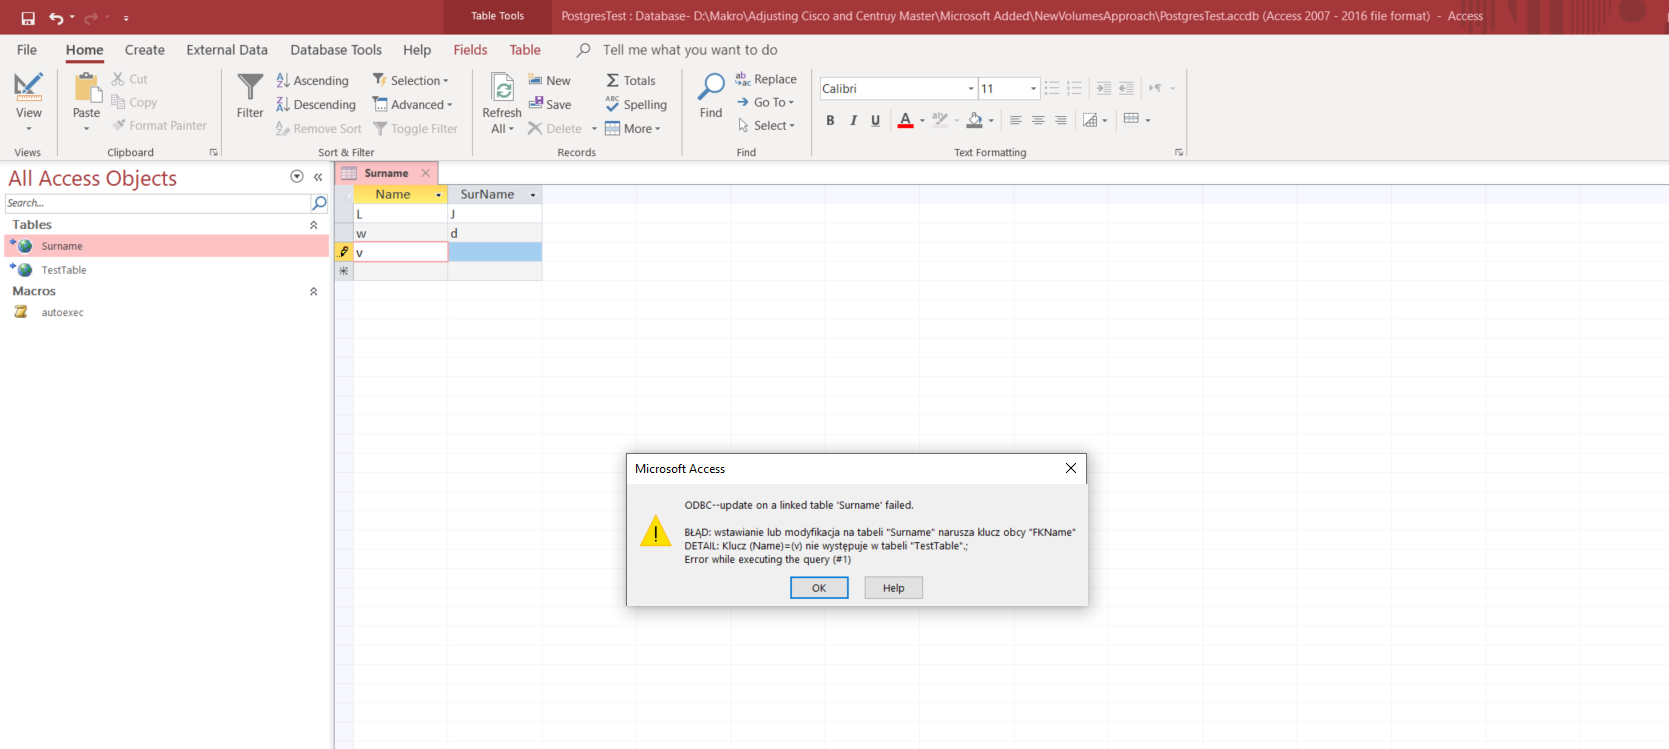Click the Font Color A button
Viewport: 1669px width, 749px height.
pyautogui.click(x=905, y=120)
